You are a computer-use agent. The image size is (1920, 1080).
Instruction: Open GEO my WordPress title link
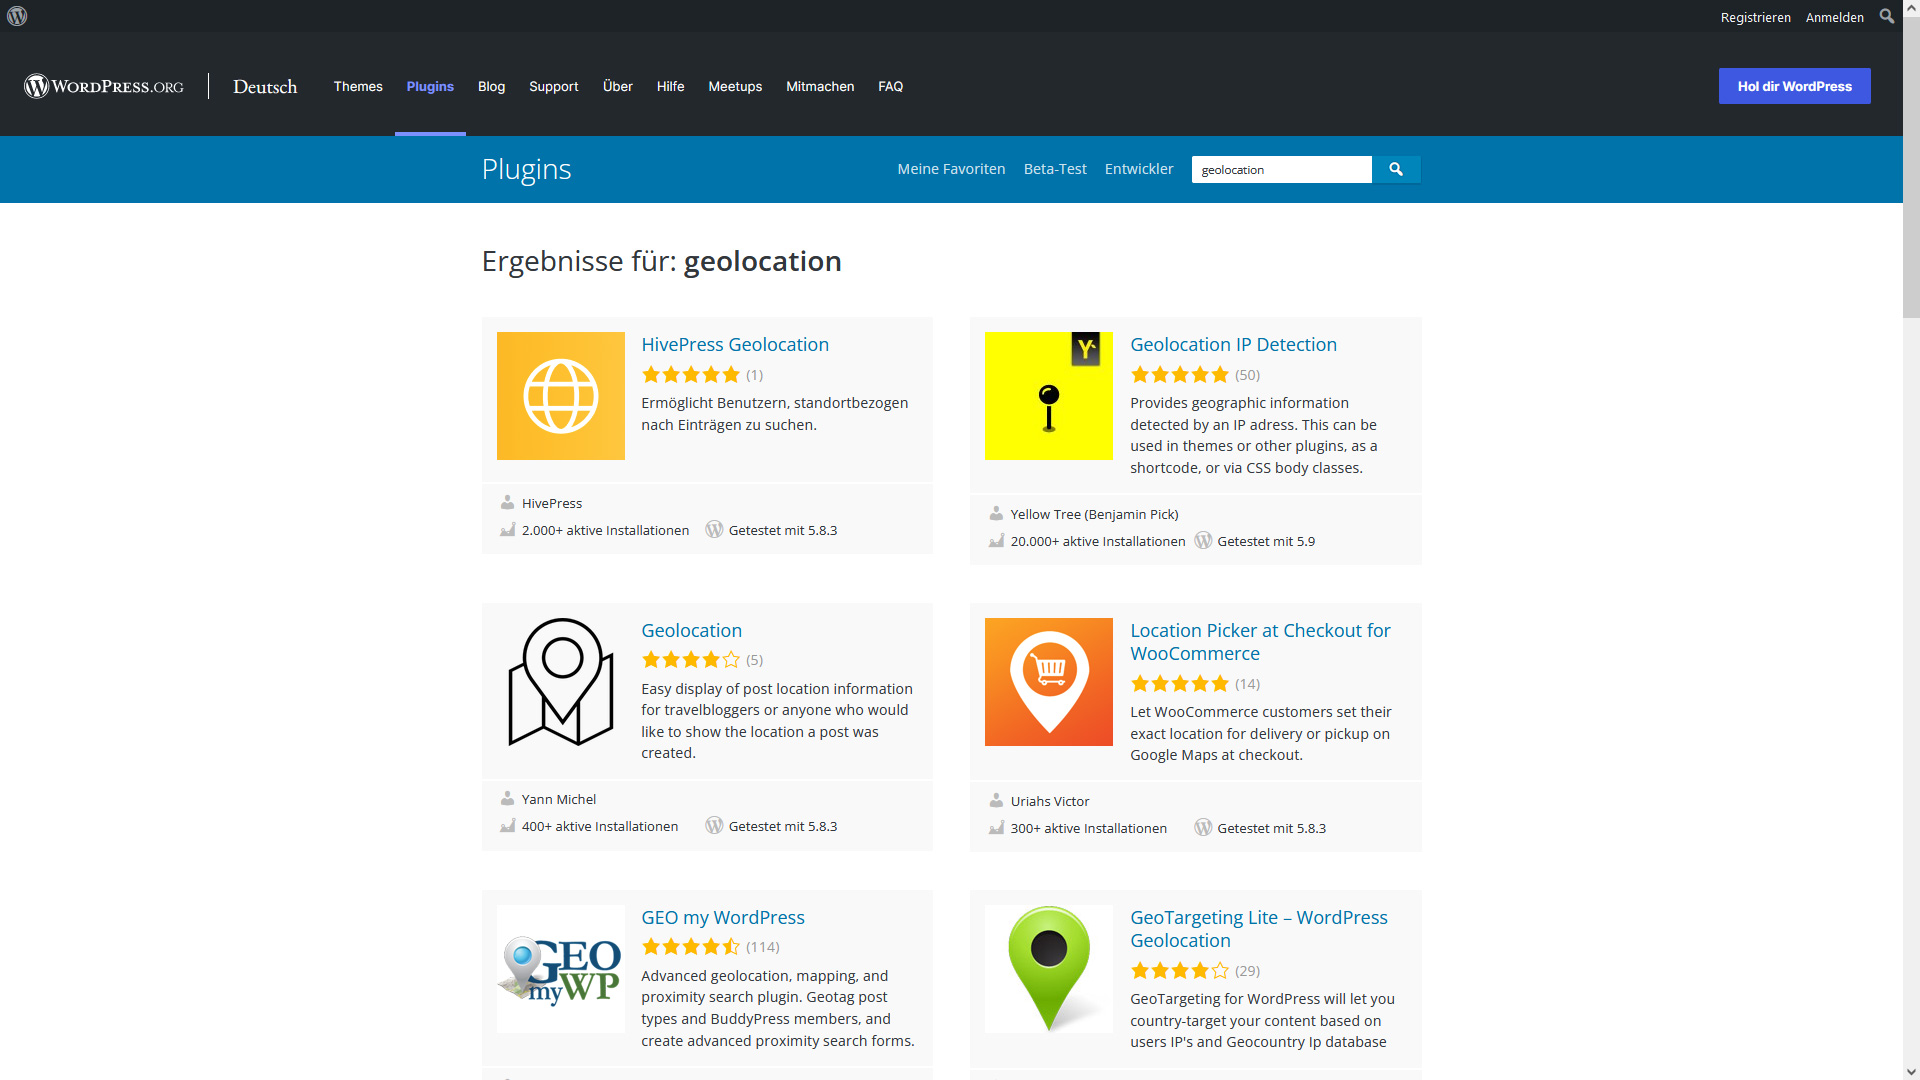[723, 917]
